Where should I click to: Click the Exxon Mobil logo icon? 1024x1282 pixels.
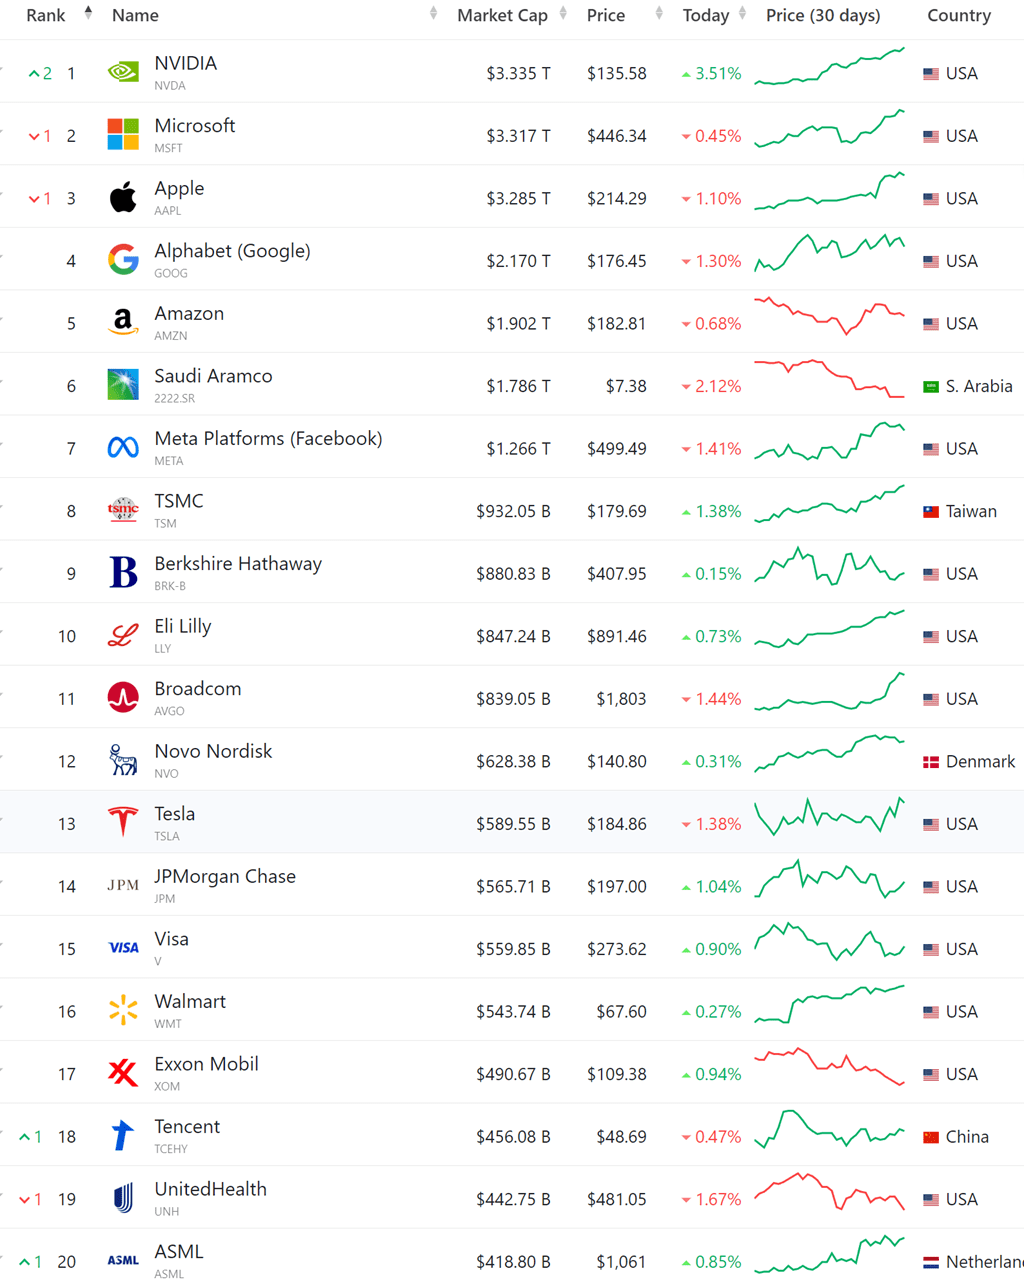tap(123, 1073)
